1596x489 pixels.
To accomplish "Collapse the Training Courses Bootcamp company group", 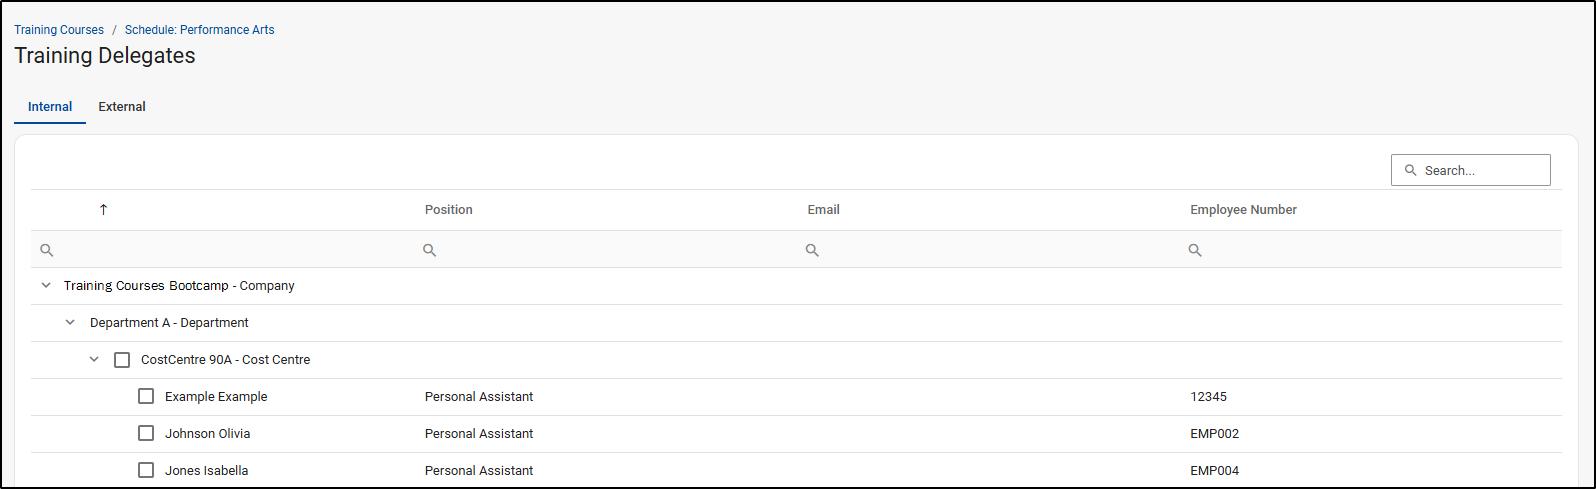I will [46, 286].
